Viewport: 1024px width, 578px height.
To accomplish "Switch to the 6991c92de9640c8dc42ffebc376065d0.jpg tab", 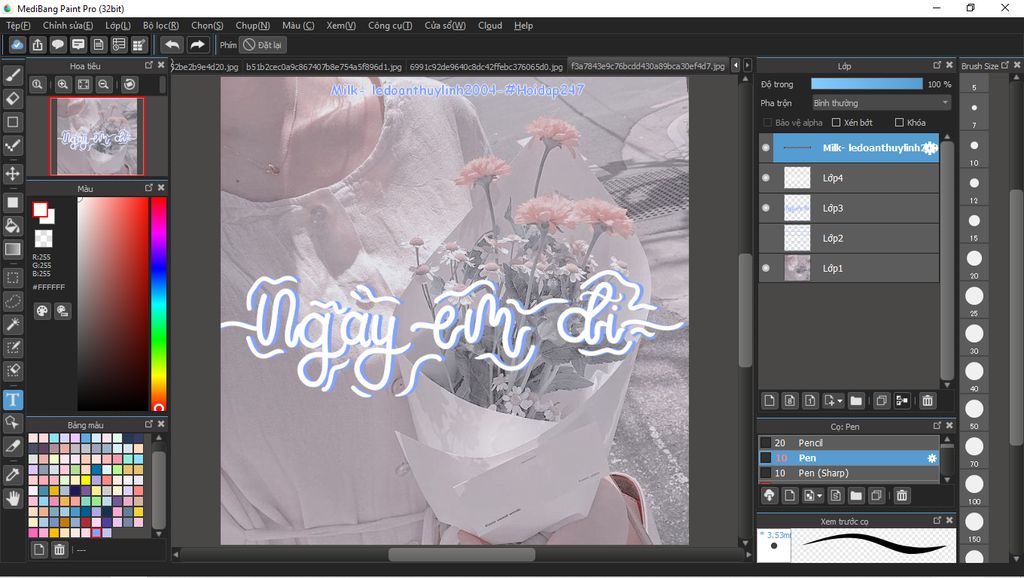I will [x=486, y=67].
